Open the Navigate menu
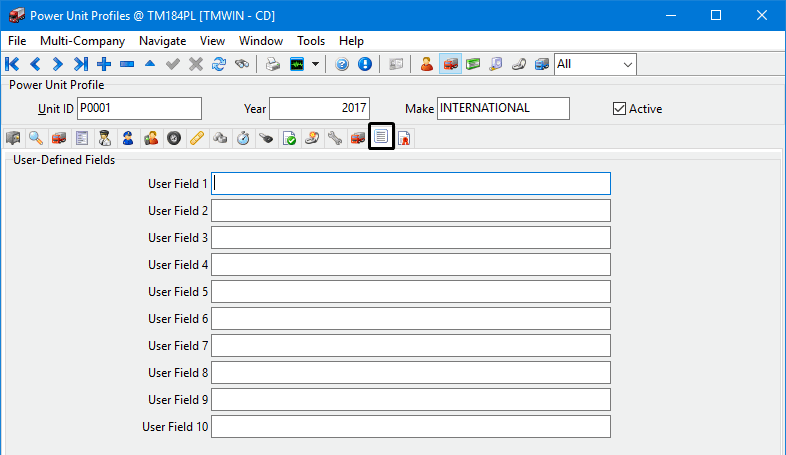This screenshot has height=455, width=786. [x=162, y=41]
